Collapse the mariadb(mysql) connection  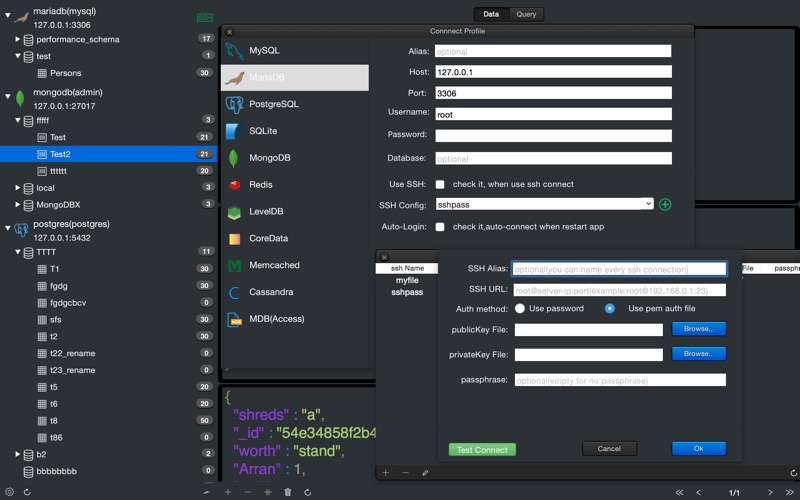8,15
